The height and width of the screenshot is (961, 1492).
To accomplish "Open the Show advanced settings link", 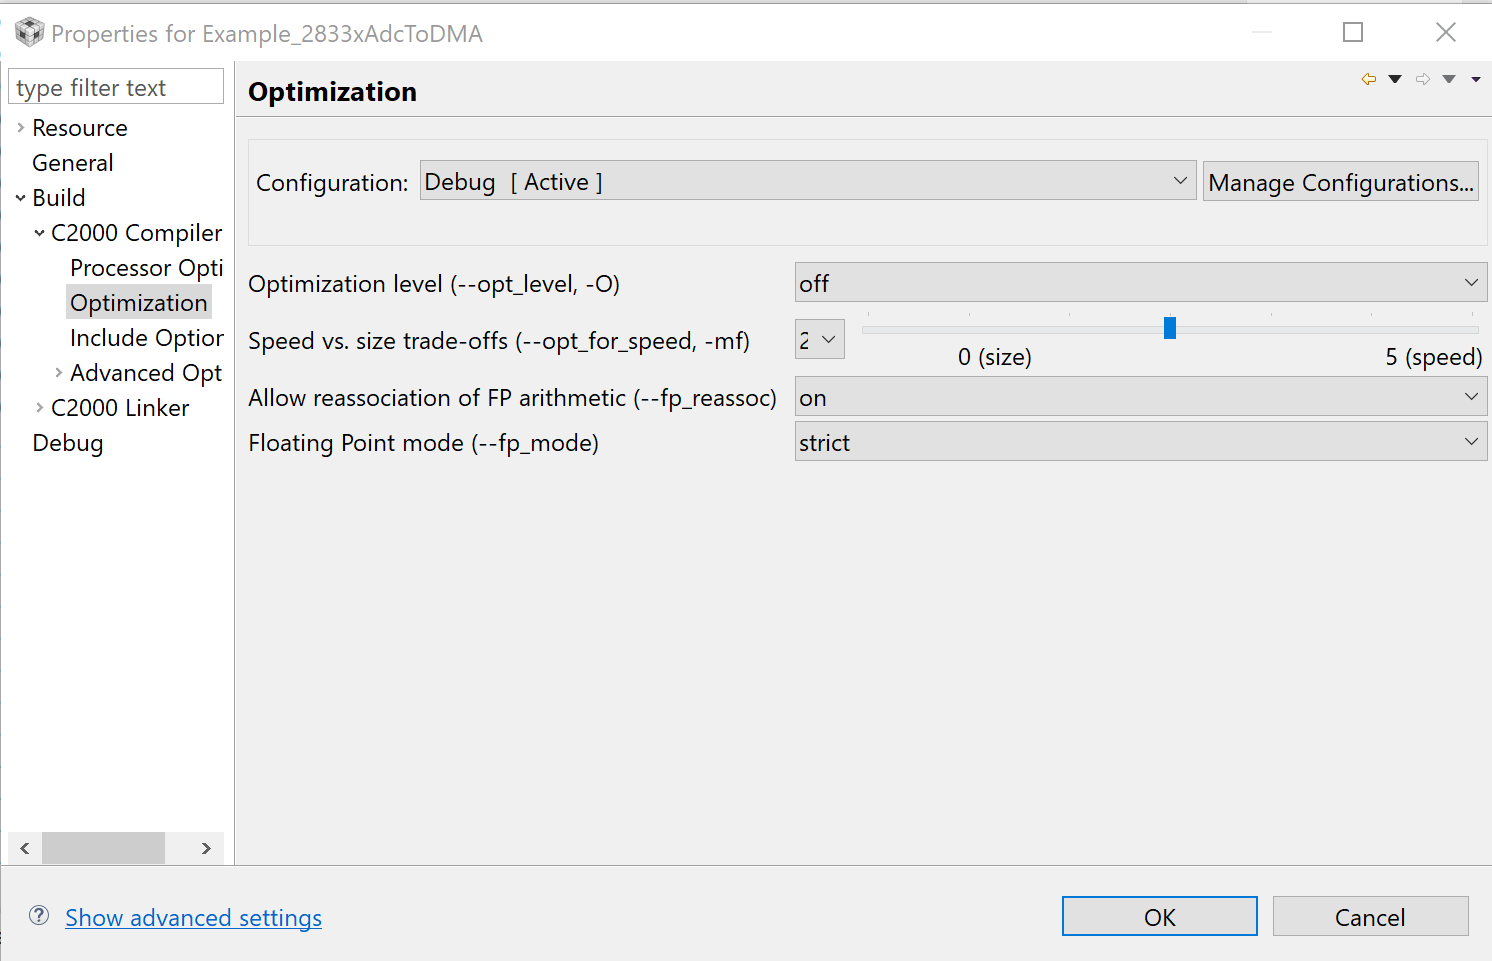I will [x=194, y=918].
